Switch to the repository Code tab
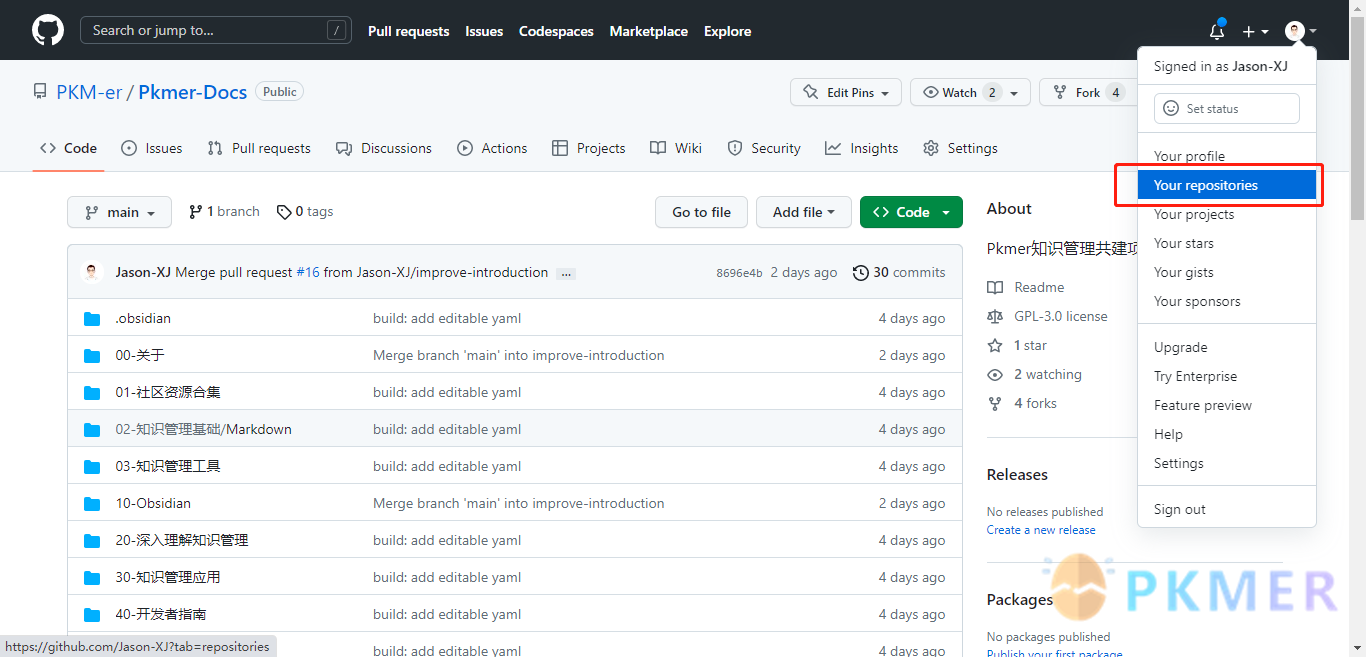Screen dimensions: 1366x657 pos(69,148)
